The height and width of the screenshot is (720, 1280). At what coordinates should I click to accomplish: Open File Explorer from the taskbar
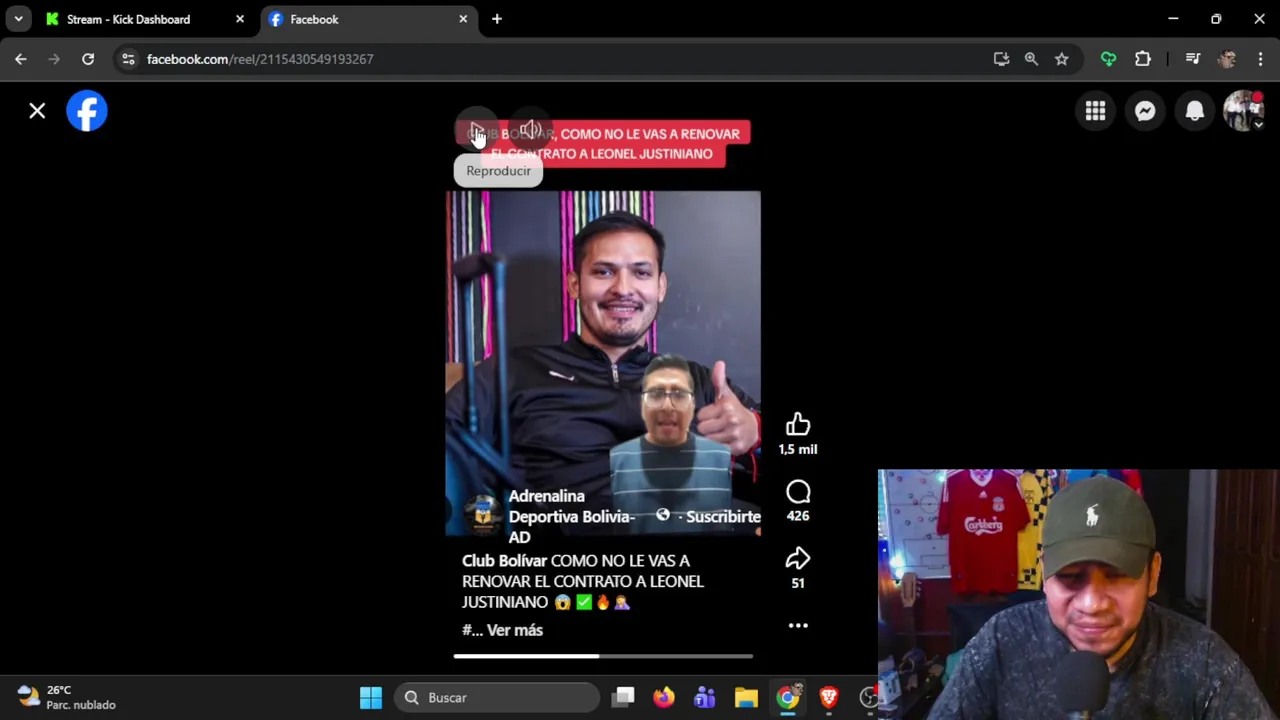746,697
